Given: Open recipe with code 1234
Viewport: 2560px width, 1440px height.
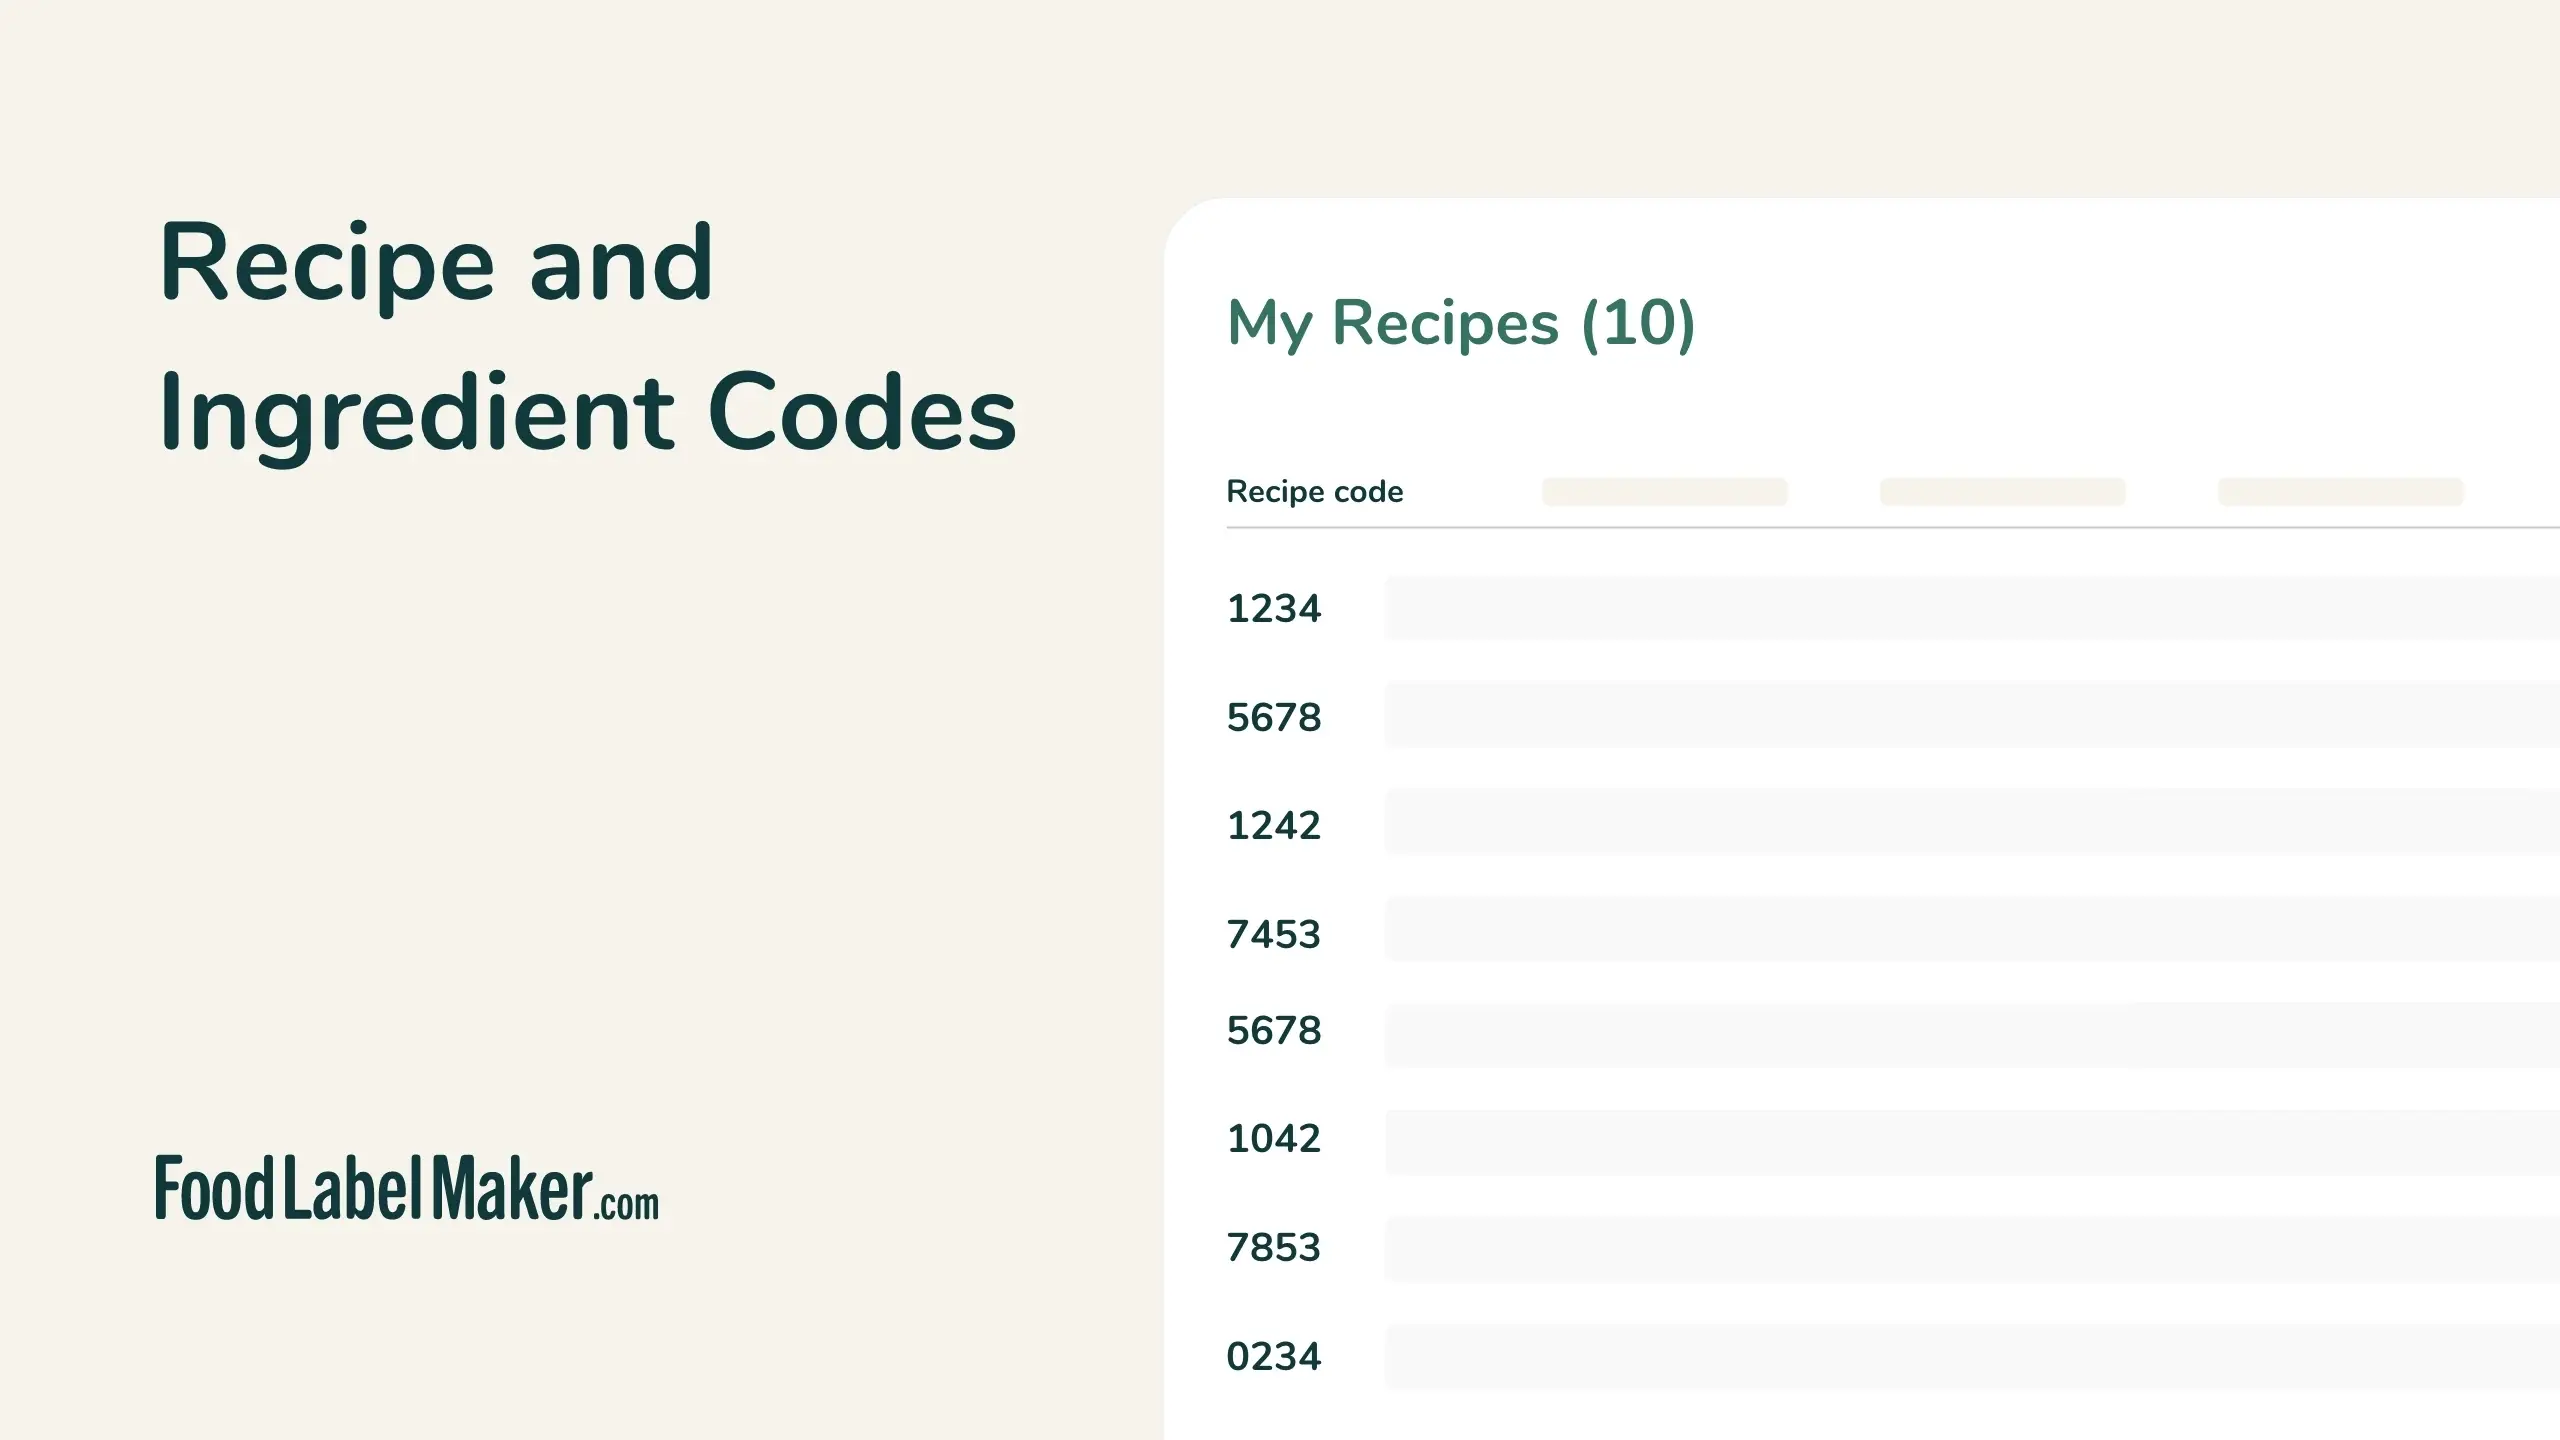Looking at the screenshot, I should click(x=1275, y=608).
